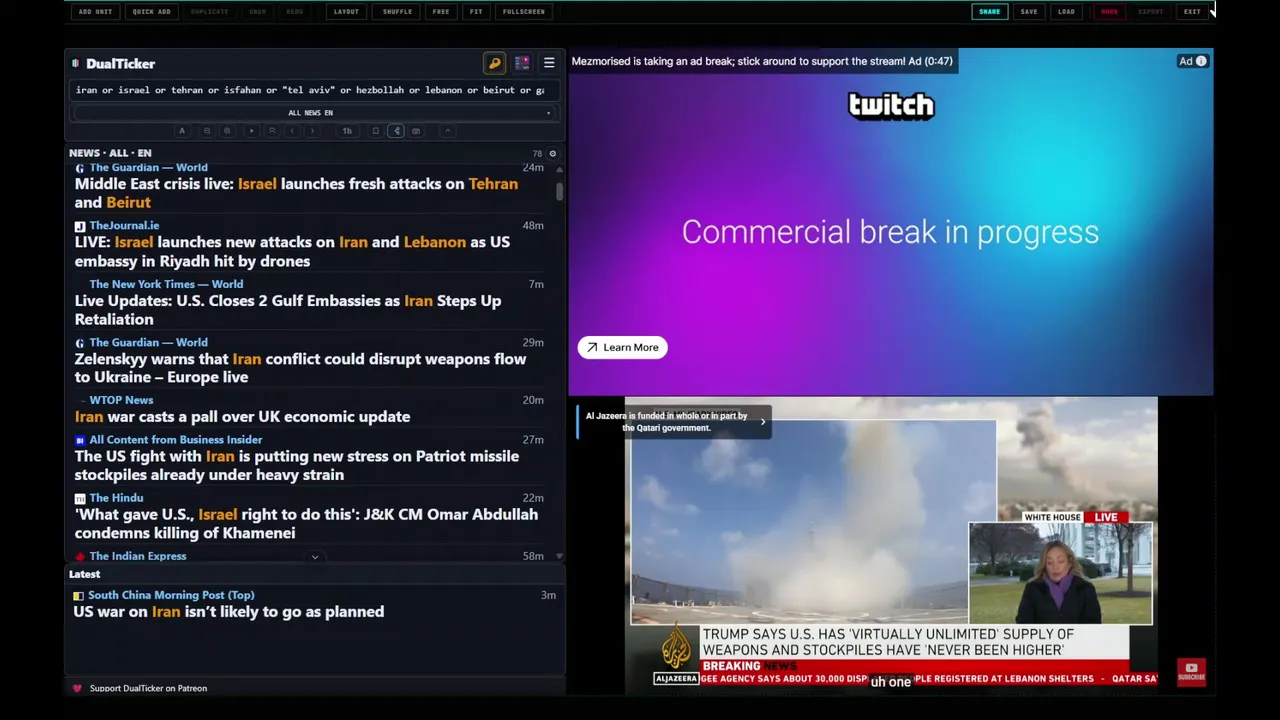The height and width of the screenshot is (720, 1280).
Task: Click the EXPORT button
Action: [1151, 12]
